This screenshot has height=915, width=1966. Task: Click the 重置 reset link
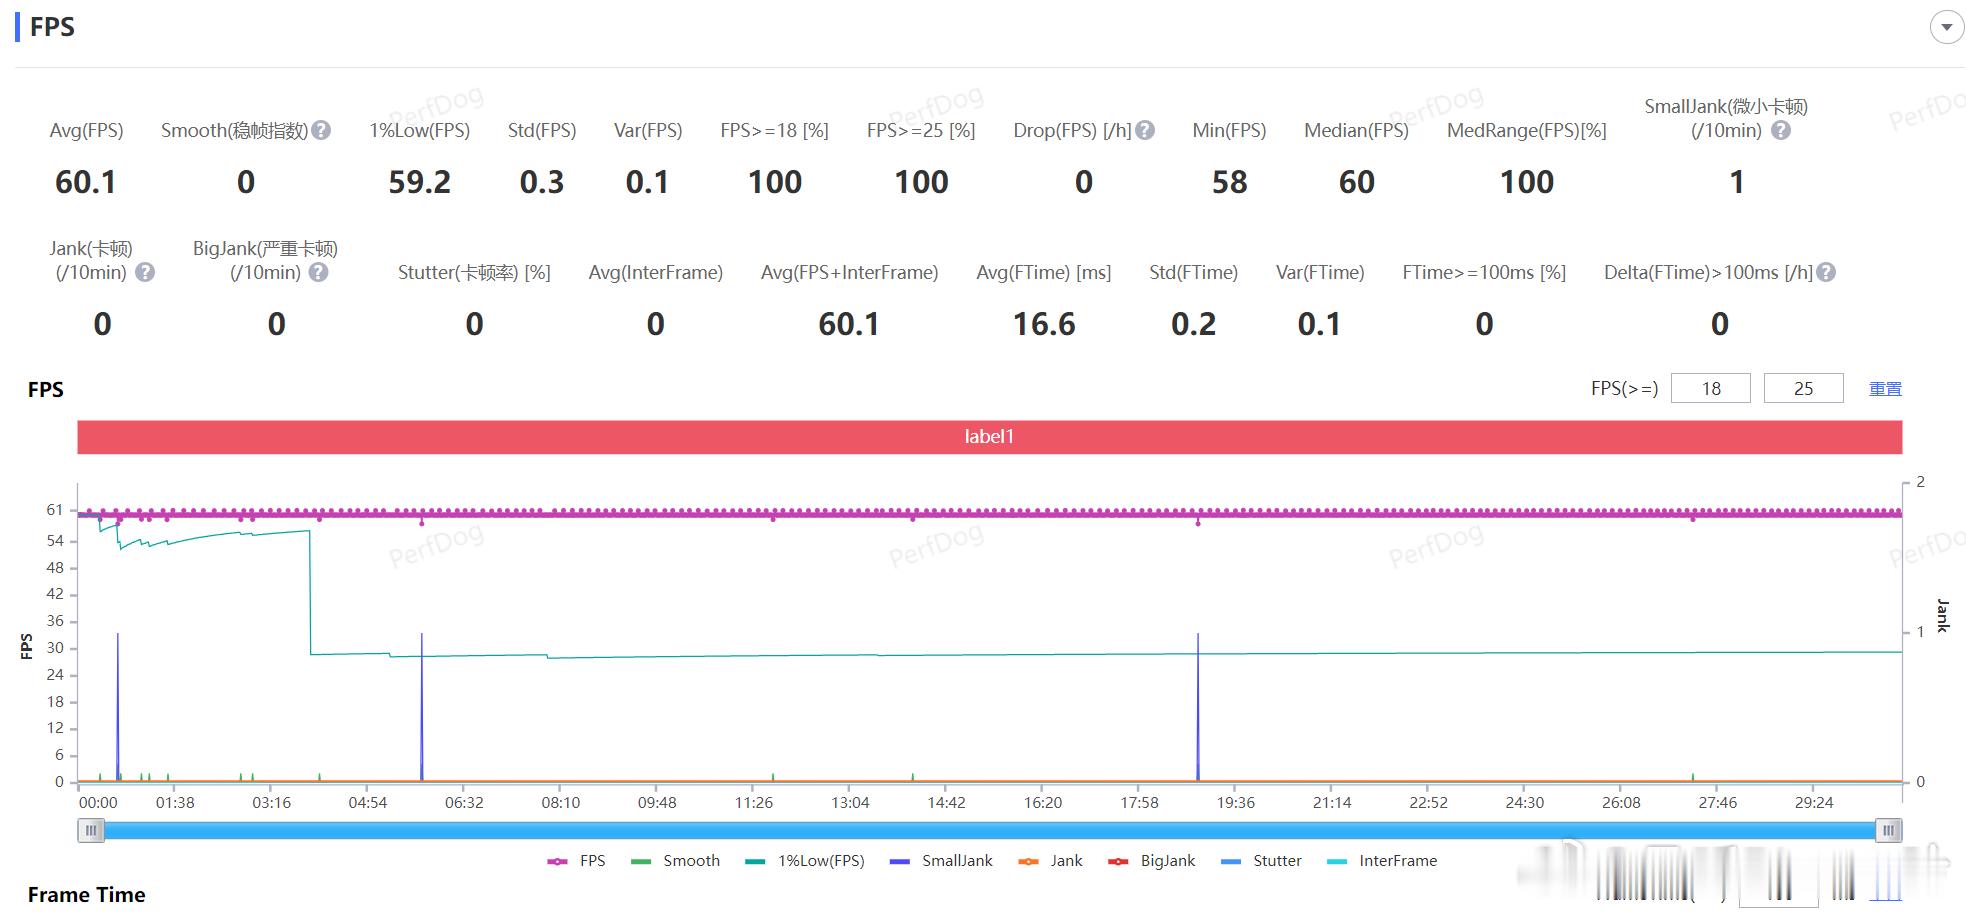click(1885, 388)
